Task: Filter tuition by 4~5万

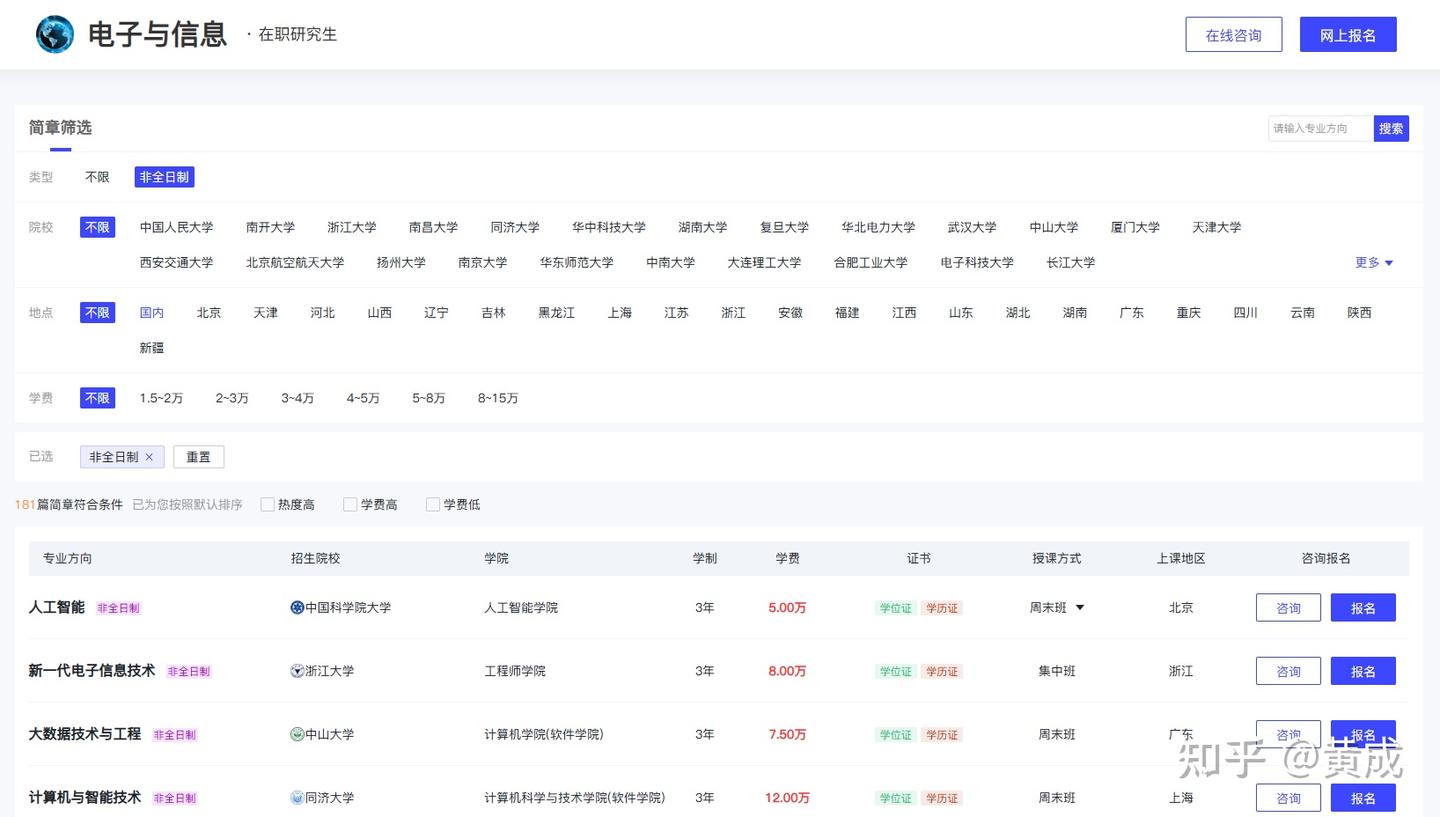Action: click(363, 398)
